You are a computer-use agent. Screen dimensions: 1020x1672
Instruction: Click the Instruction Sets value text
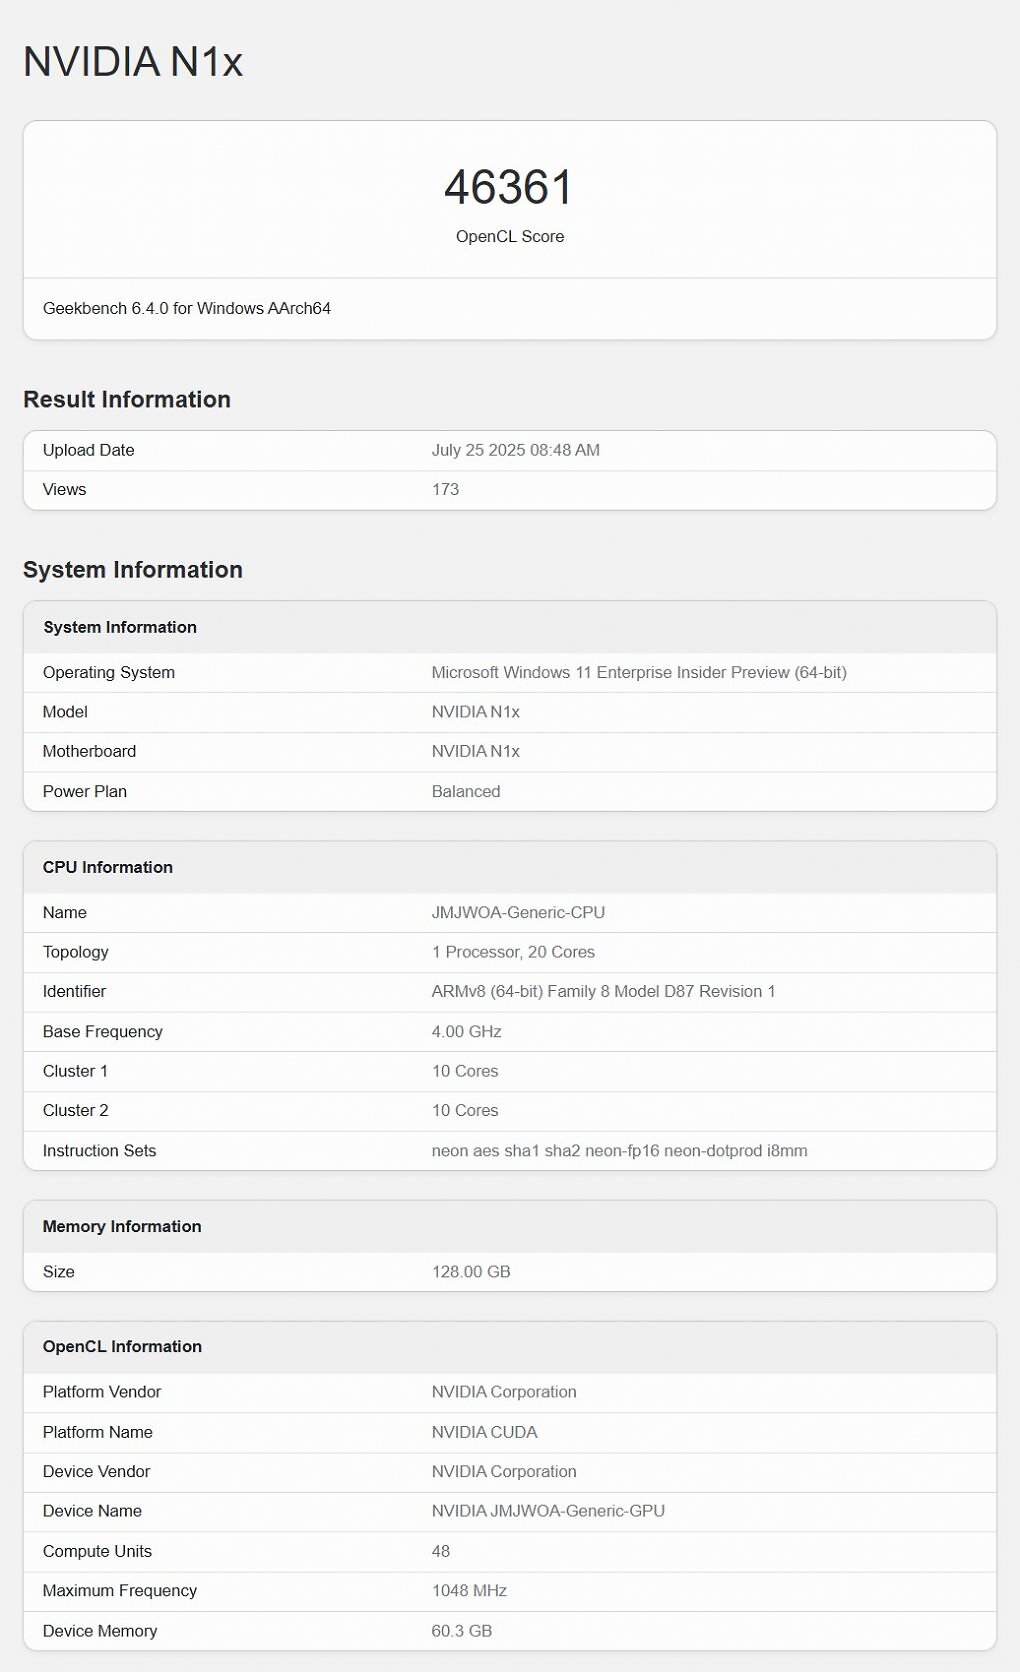619,1151
